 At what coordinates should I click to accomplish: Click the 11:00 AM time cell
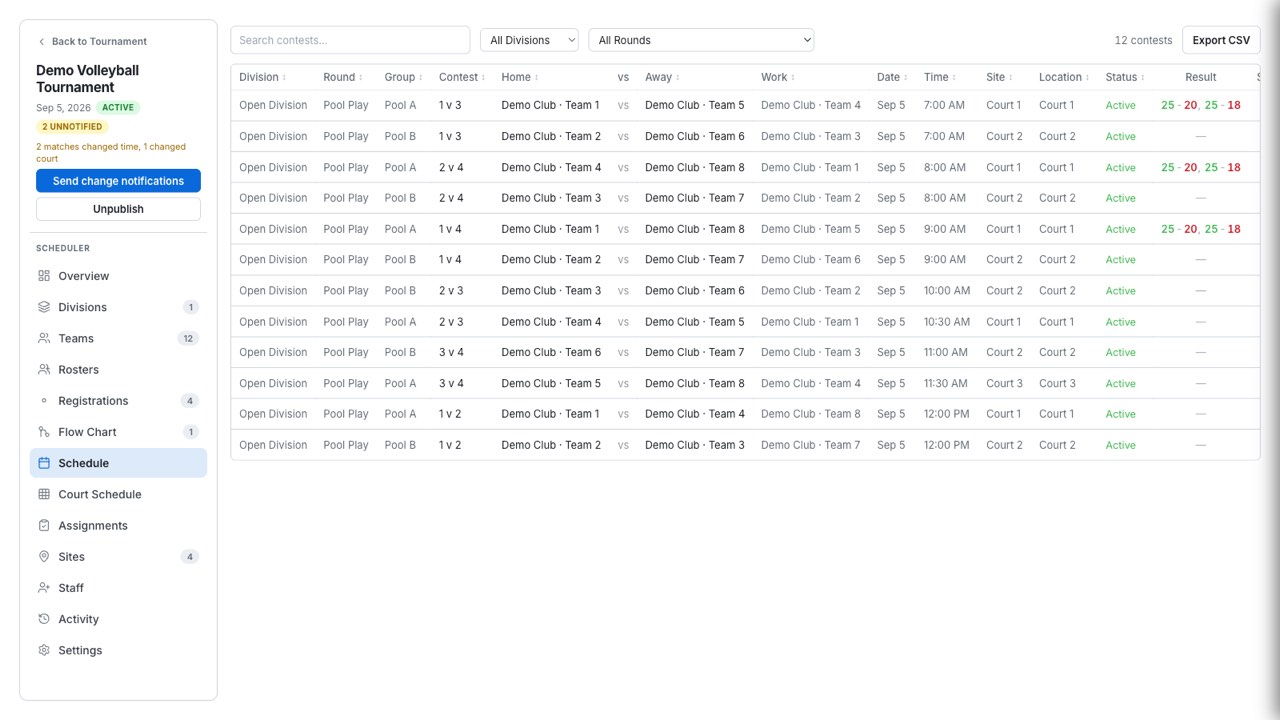[x=946, y=352]
